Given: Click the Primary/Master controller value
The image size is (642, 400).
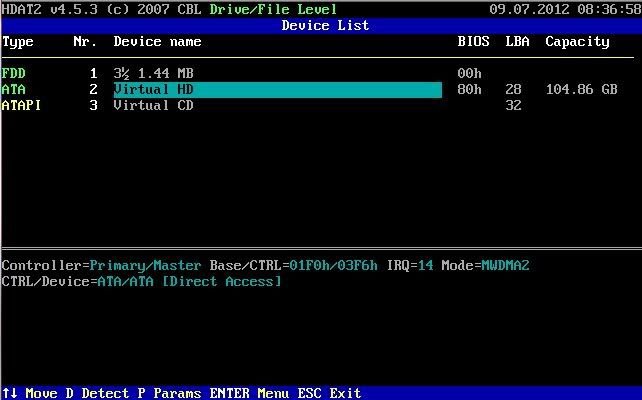Looking at the screenshot, I should (x=145, y=266).
